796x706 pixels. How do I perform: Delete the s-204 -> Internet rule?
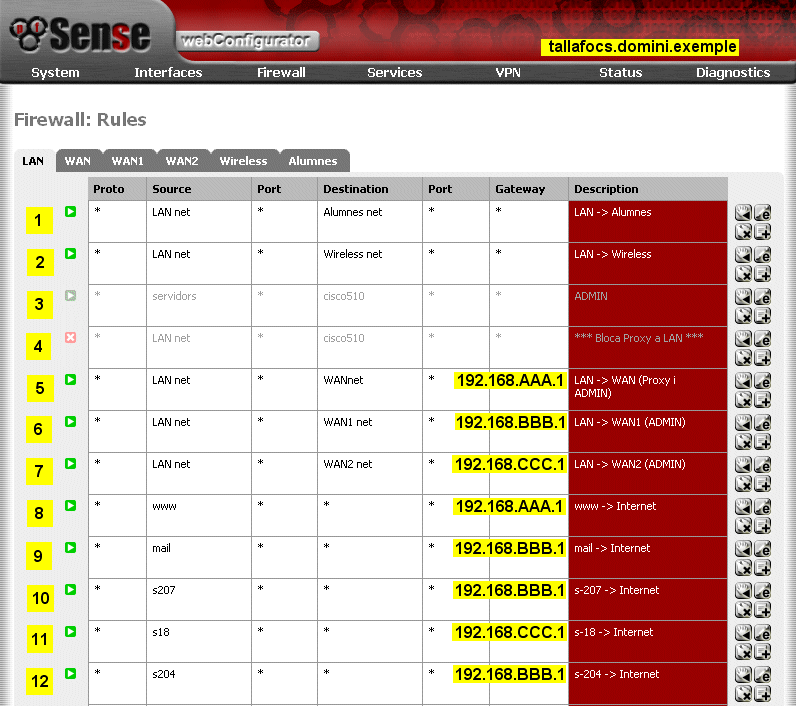pyautogui.click(x=743, y=693)
